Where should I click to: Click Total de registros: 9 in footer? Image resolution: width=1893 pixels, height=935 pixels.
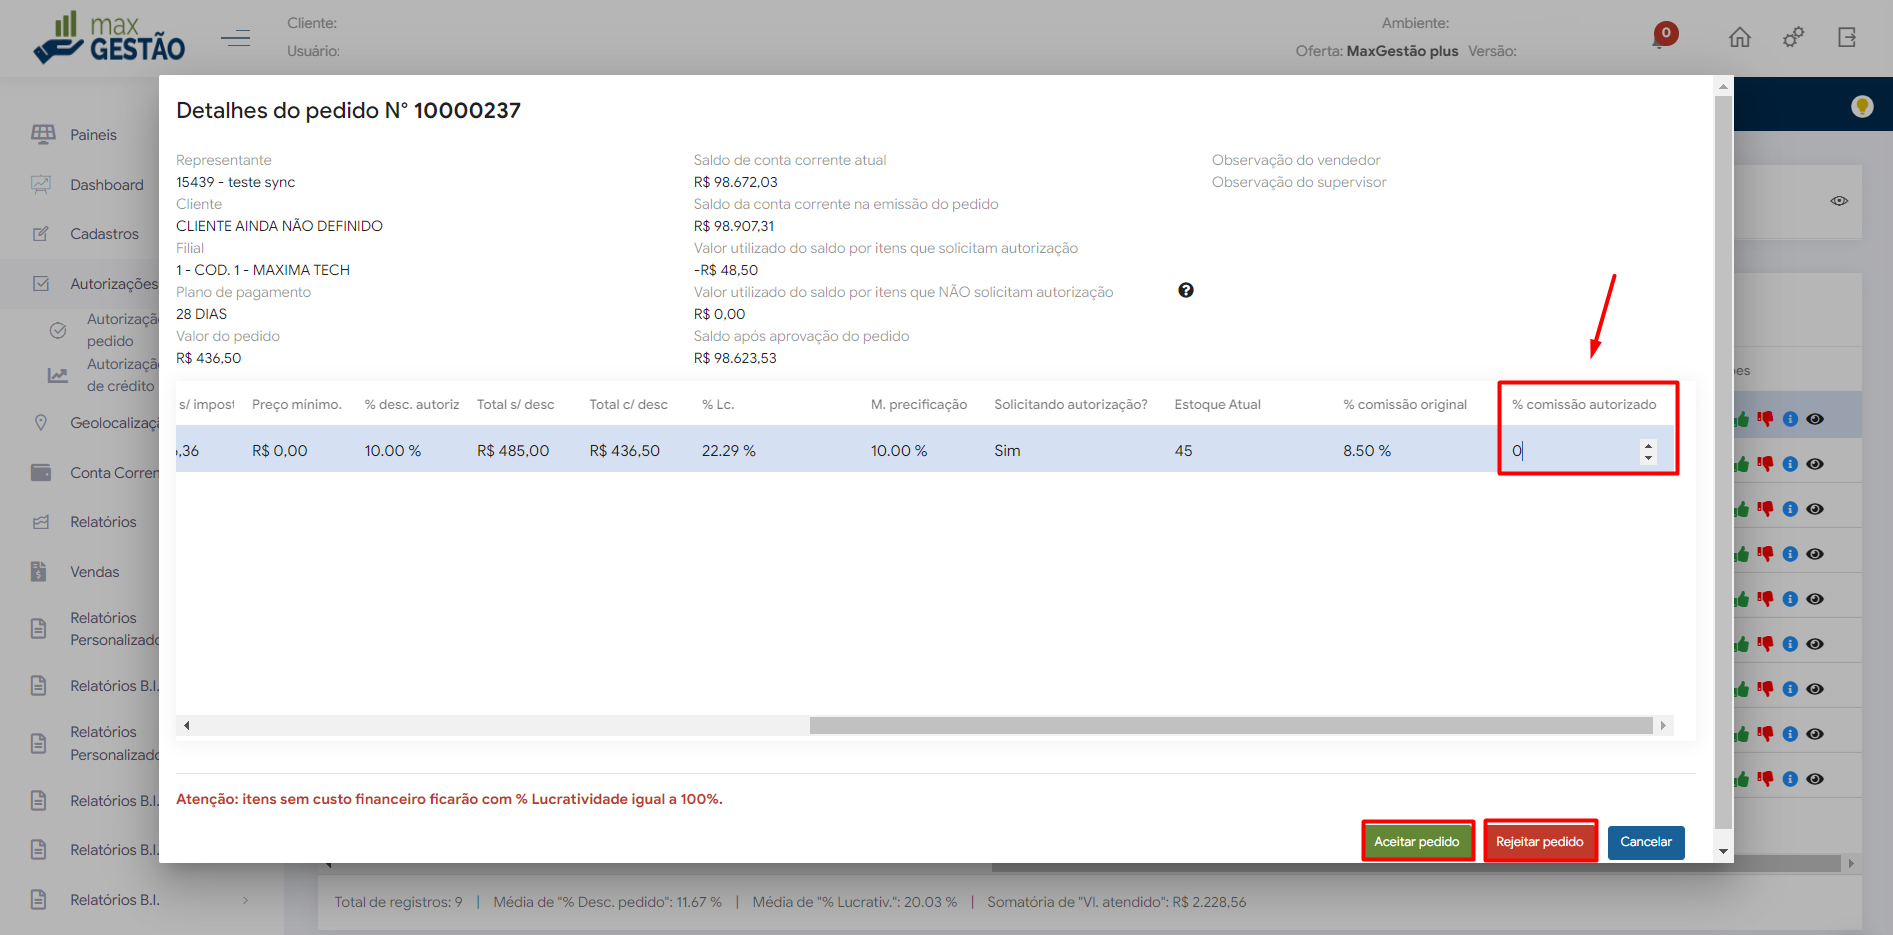[x=398, y=902]
